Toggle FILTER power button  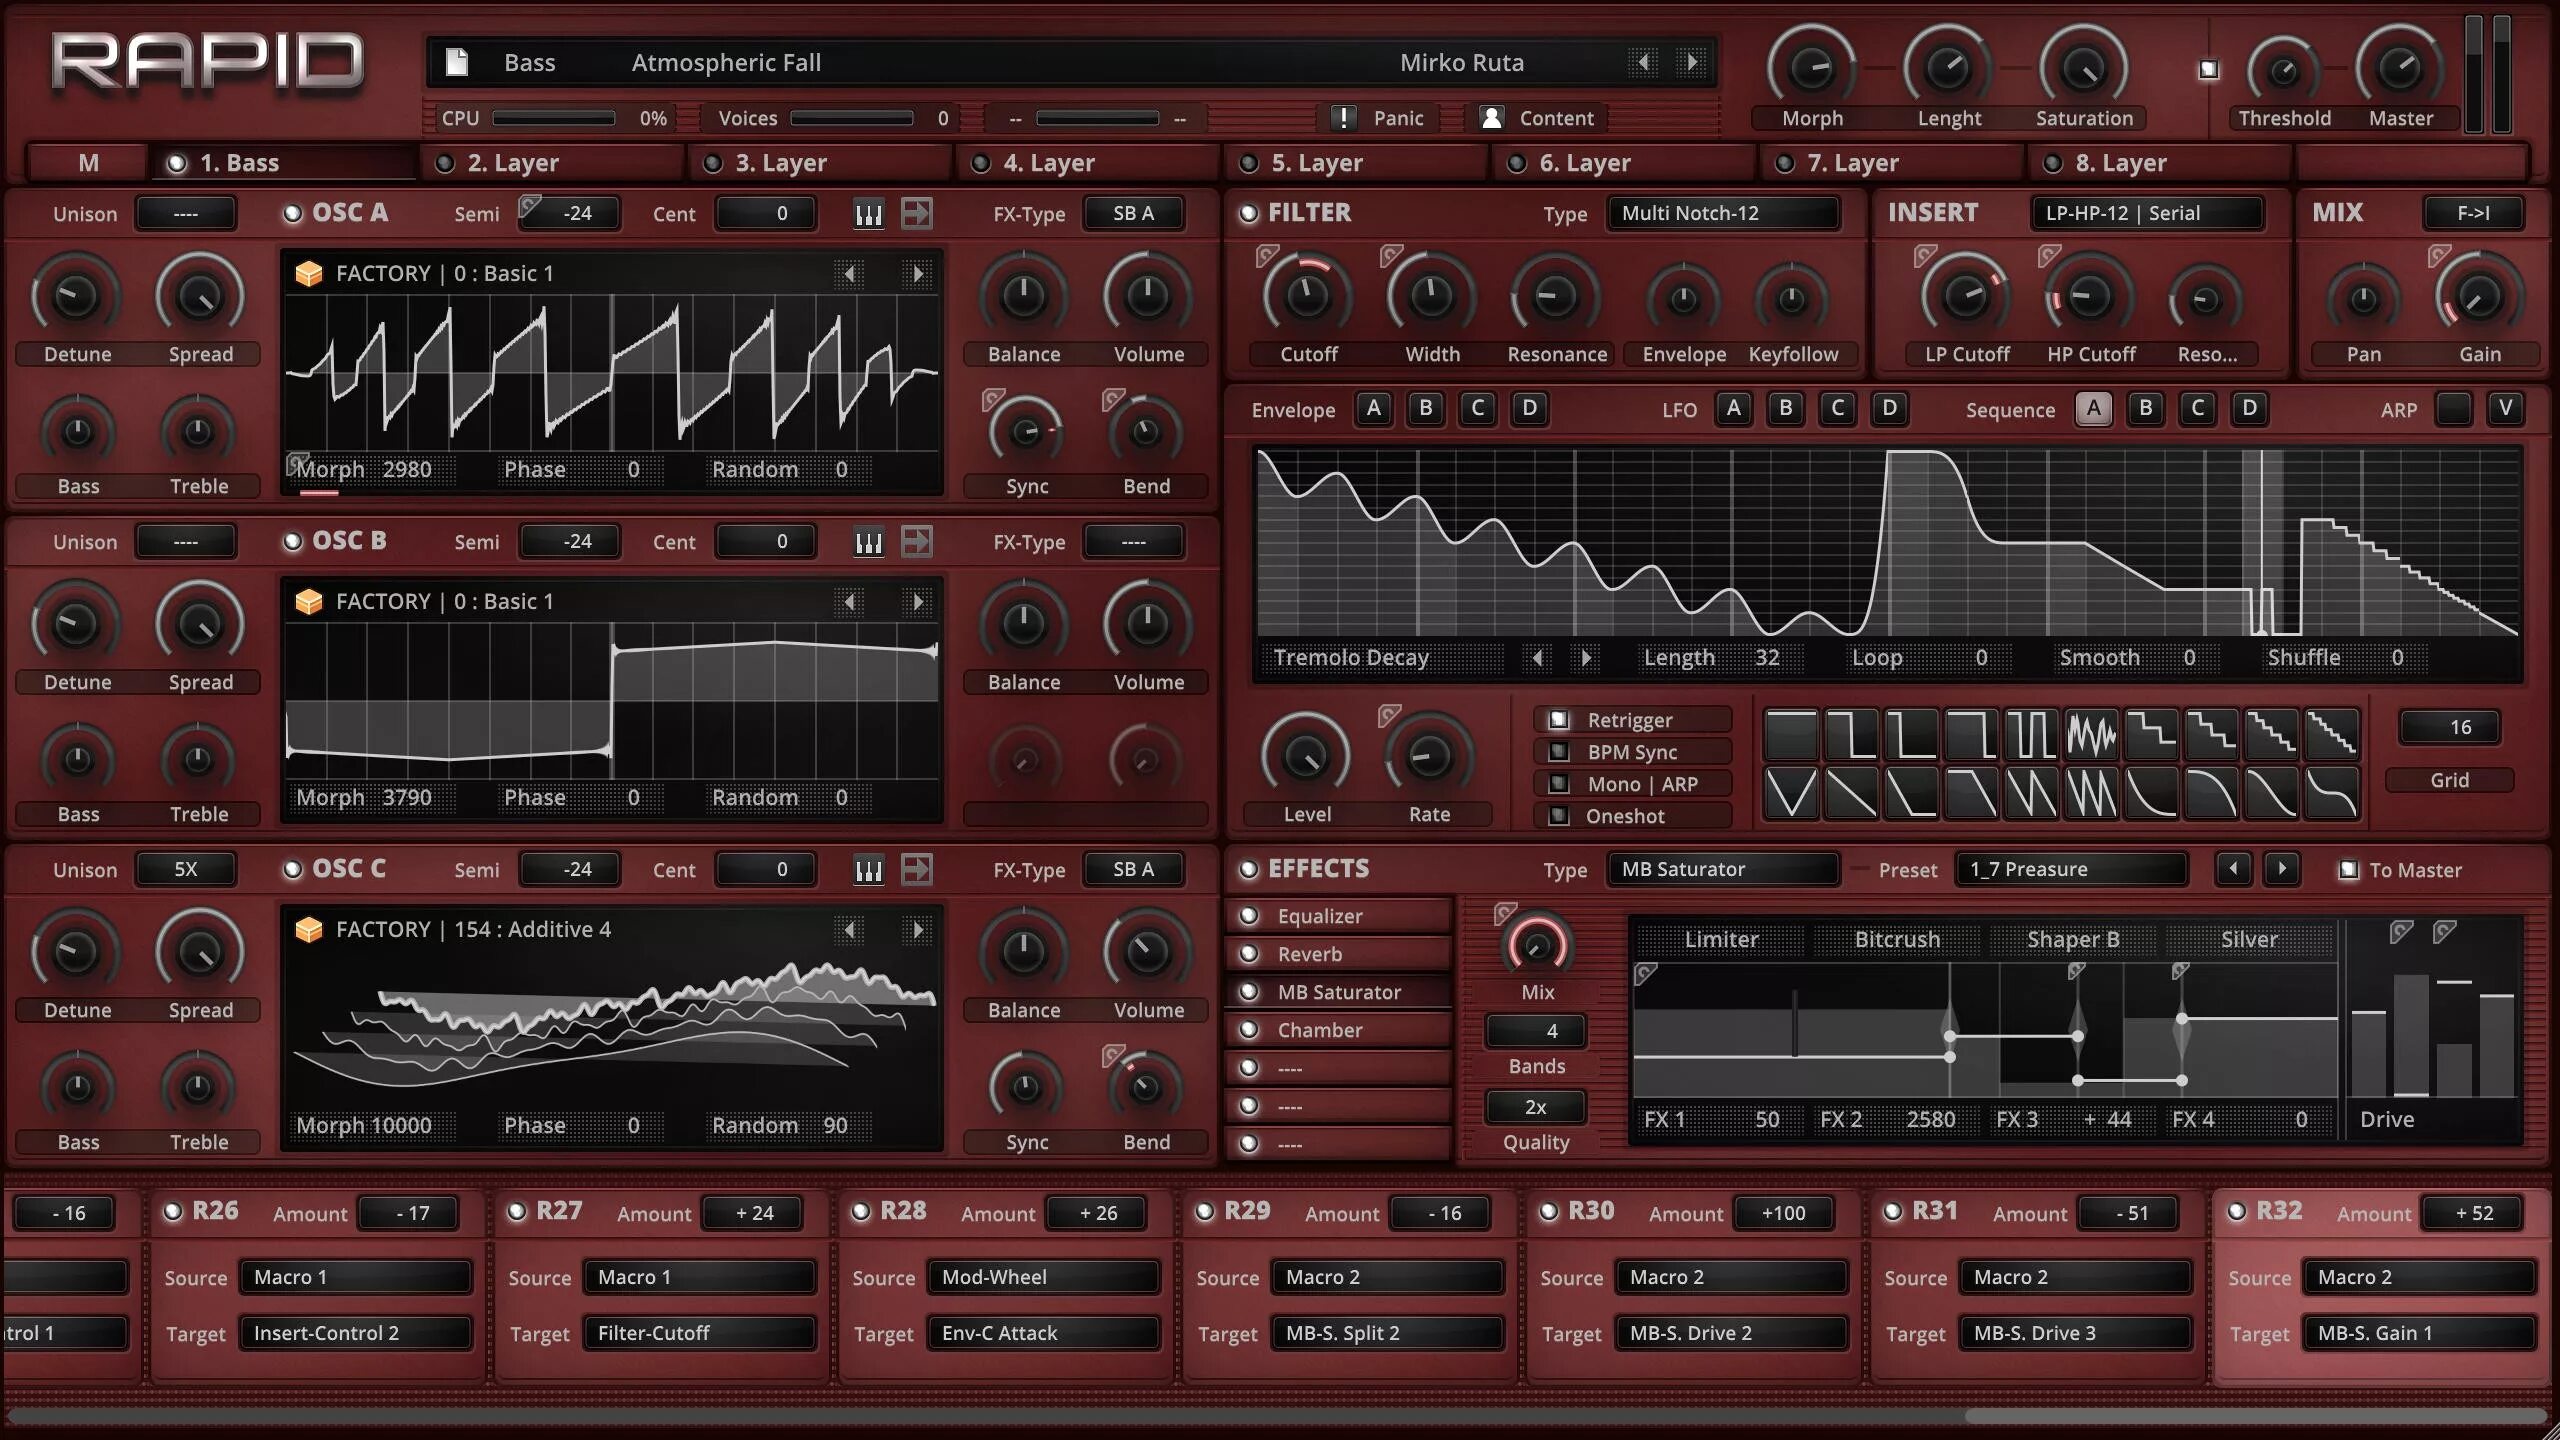1248,213
